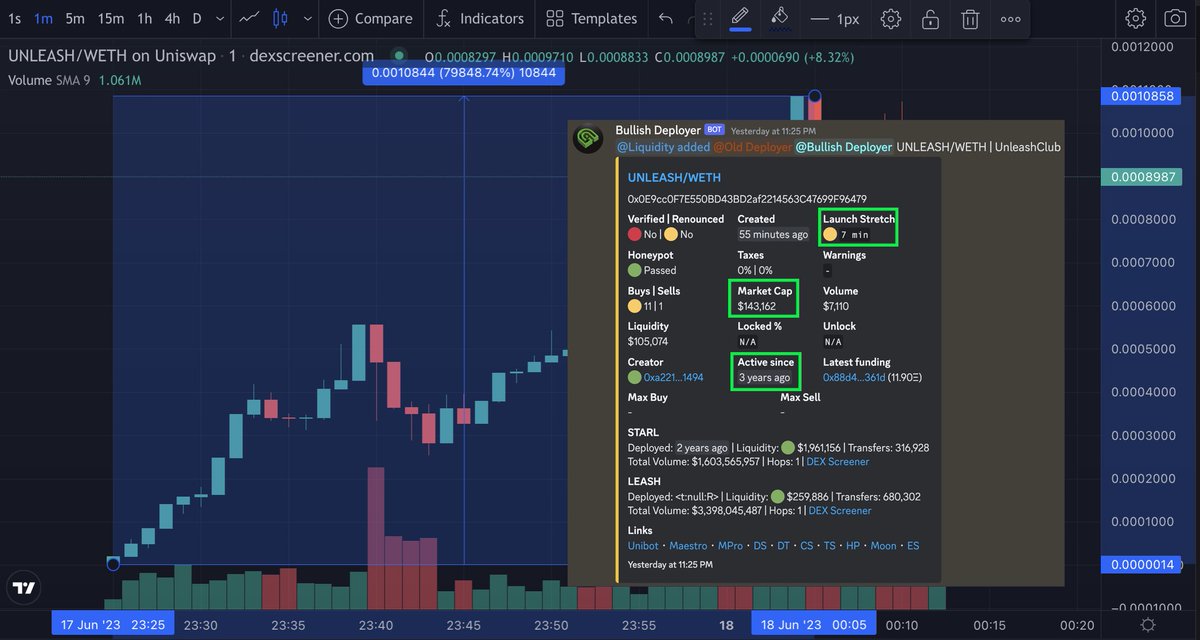Click the 18 Jun '23 00:05 time label

pyautogui.click(x=812, y=625)
